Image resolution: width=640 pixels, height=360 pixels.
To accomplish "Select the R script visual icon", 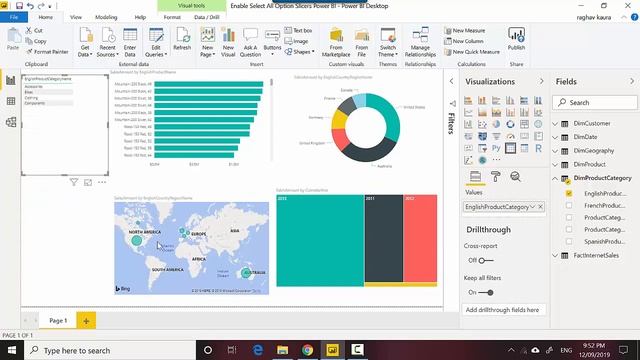I will 538,148.
